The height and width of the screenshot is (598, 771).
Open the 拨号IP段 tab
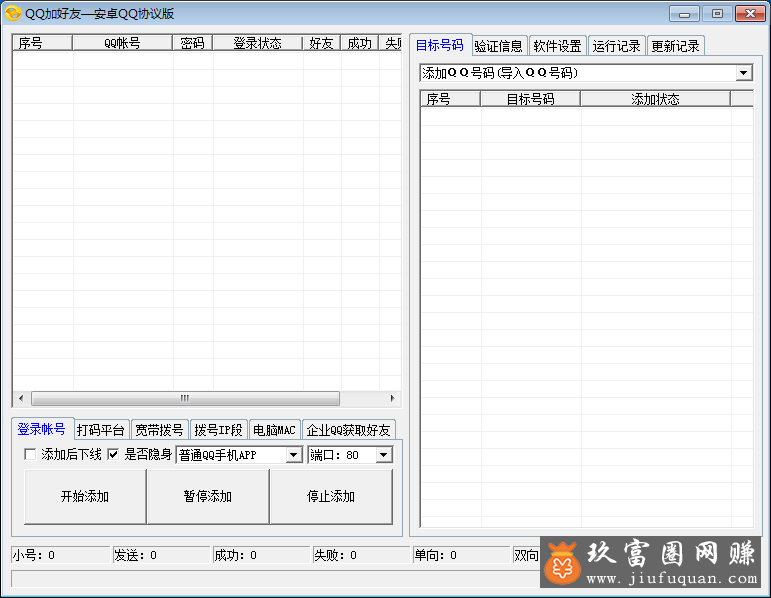[219, 430]
